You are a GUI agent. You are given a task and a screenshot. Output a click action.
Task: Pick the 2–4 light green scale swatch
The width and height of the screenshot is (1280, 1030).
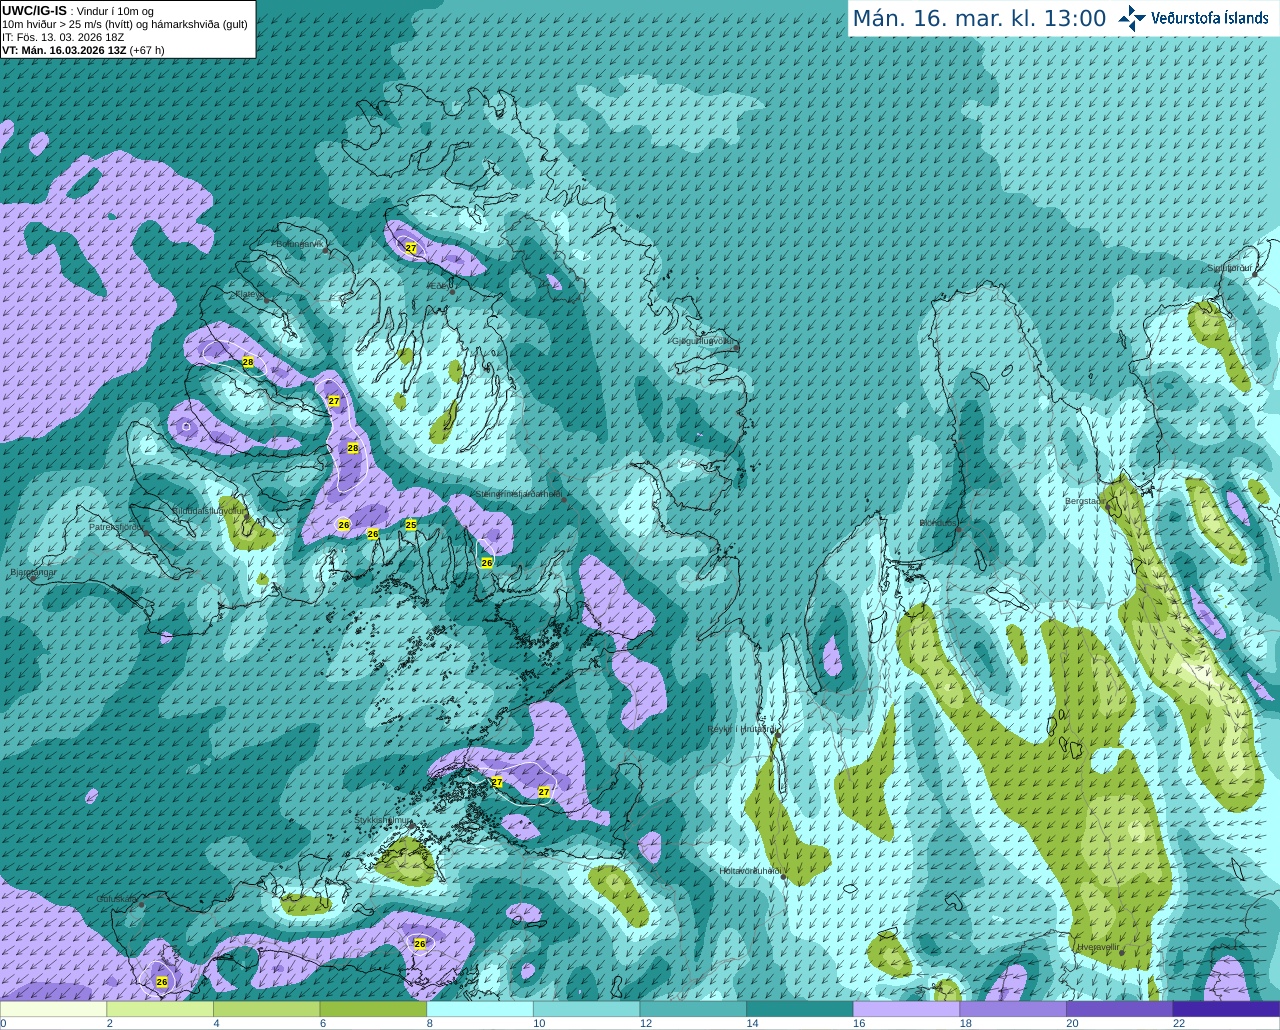point(160,1009)
